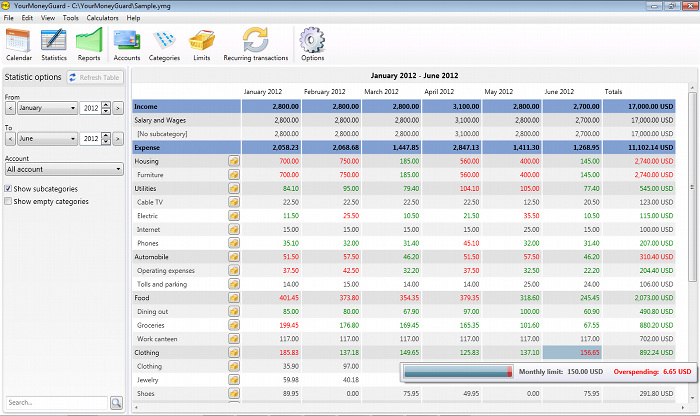Open the Categories icon
The width and height of the screenshot is (700, 416).
tap(164, 44)
